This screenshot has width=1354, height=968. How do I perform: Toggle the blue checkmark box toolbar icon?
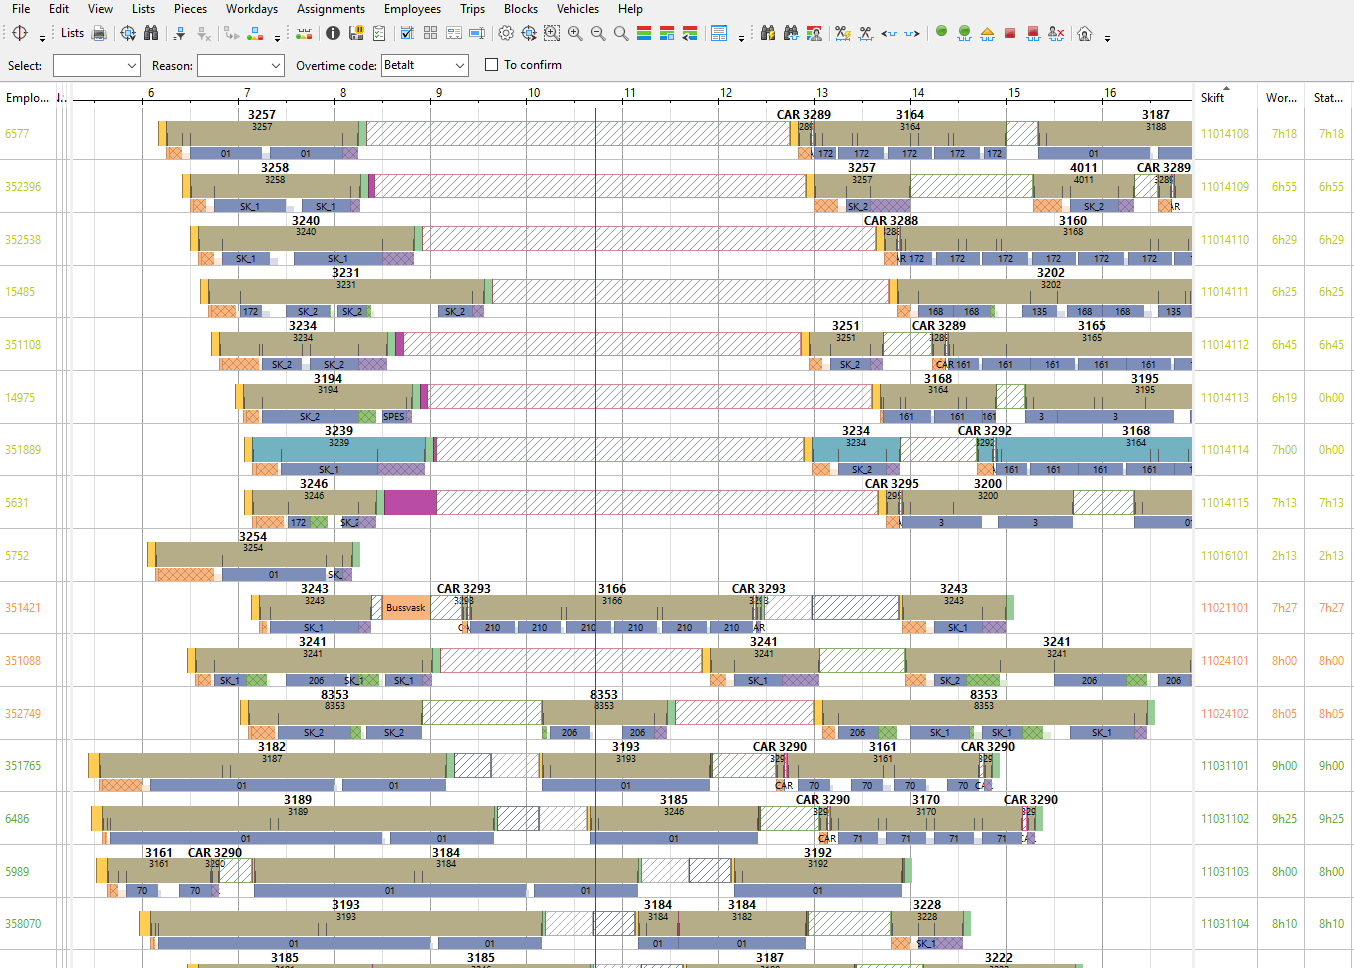(x=407, y=33)
